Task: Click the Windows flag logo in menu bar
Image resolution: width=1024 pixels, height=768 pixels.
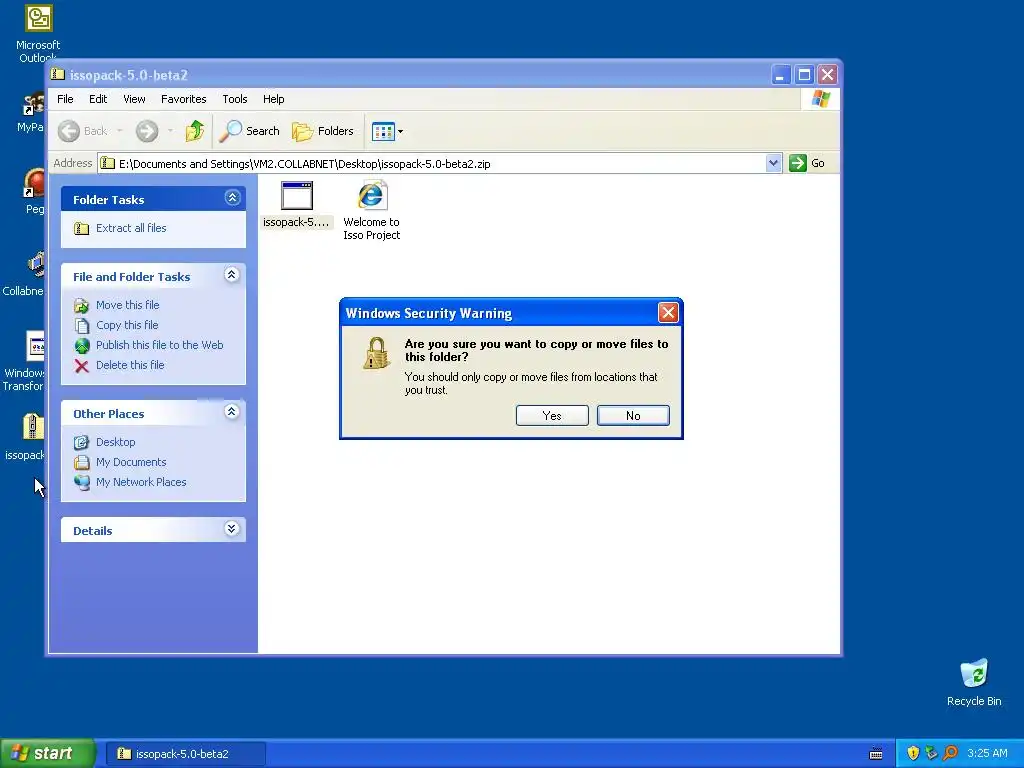Action: 820,99
